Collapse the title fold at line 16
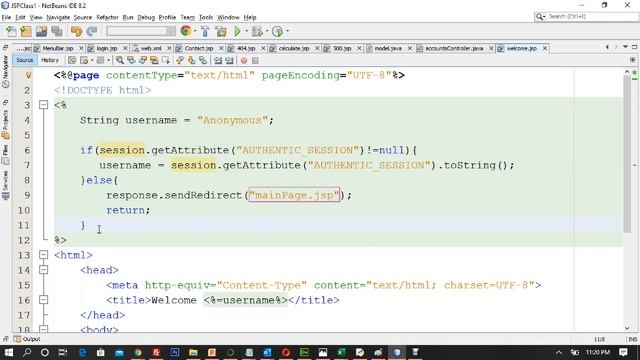The image size is (640, 360). 44,300
